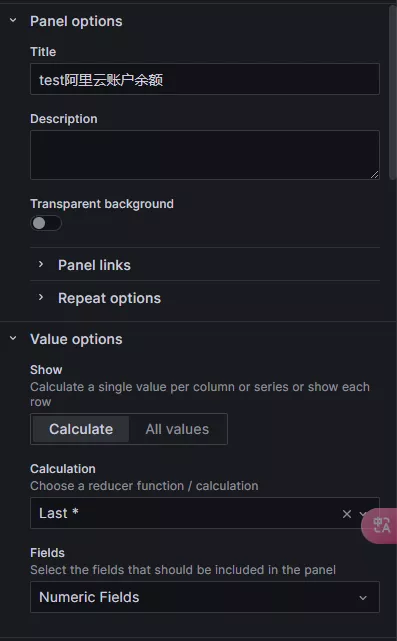Click the Numeric Fields dropdown chevron icon
This screenshot has height=641, width=397.
[x=363, y=598]
